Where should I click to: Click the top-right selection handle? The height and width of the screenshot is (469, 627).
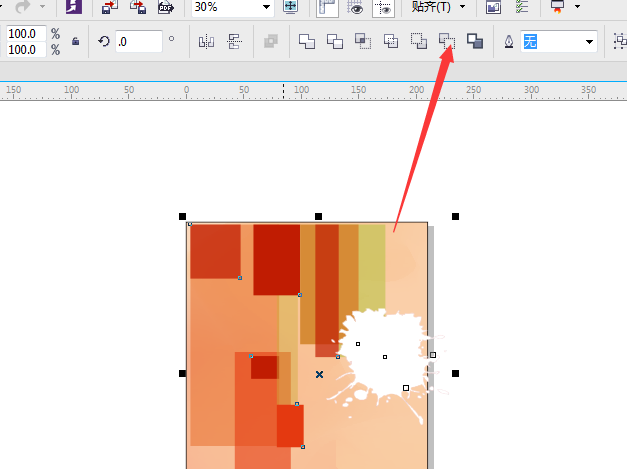pos(455,216)
